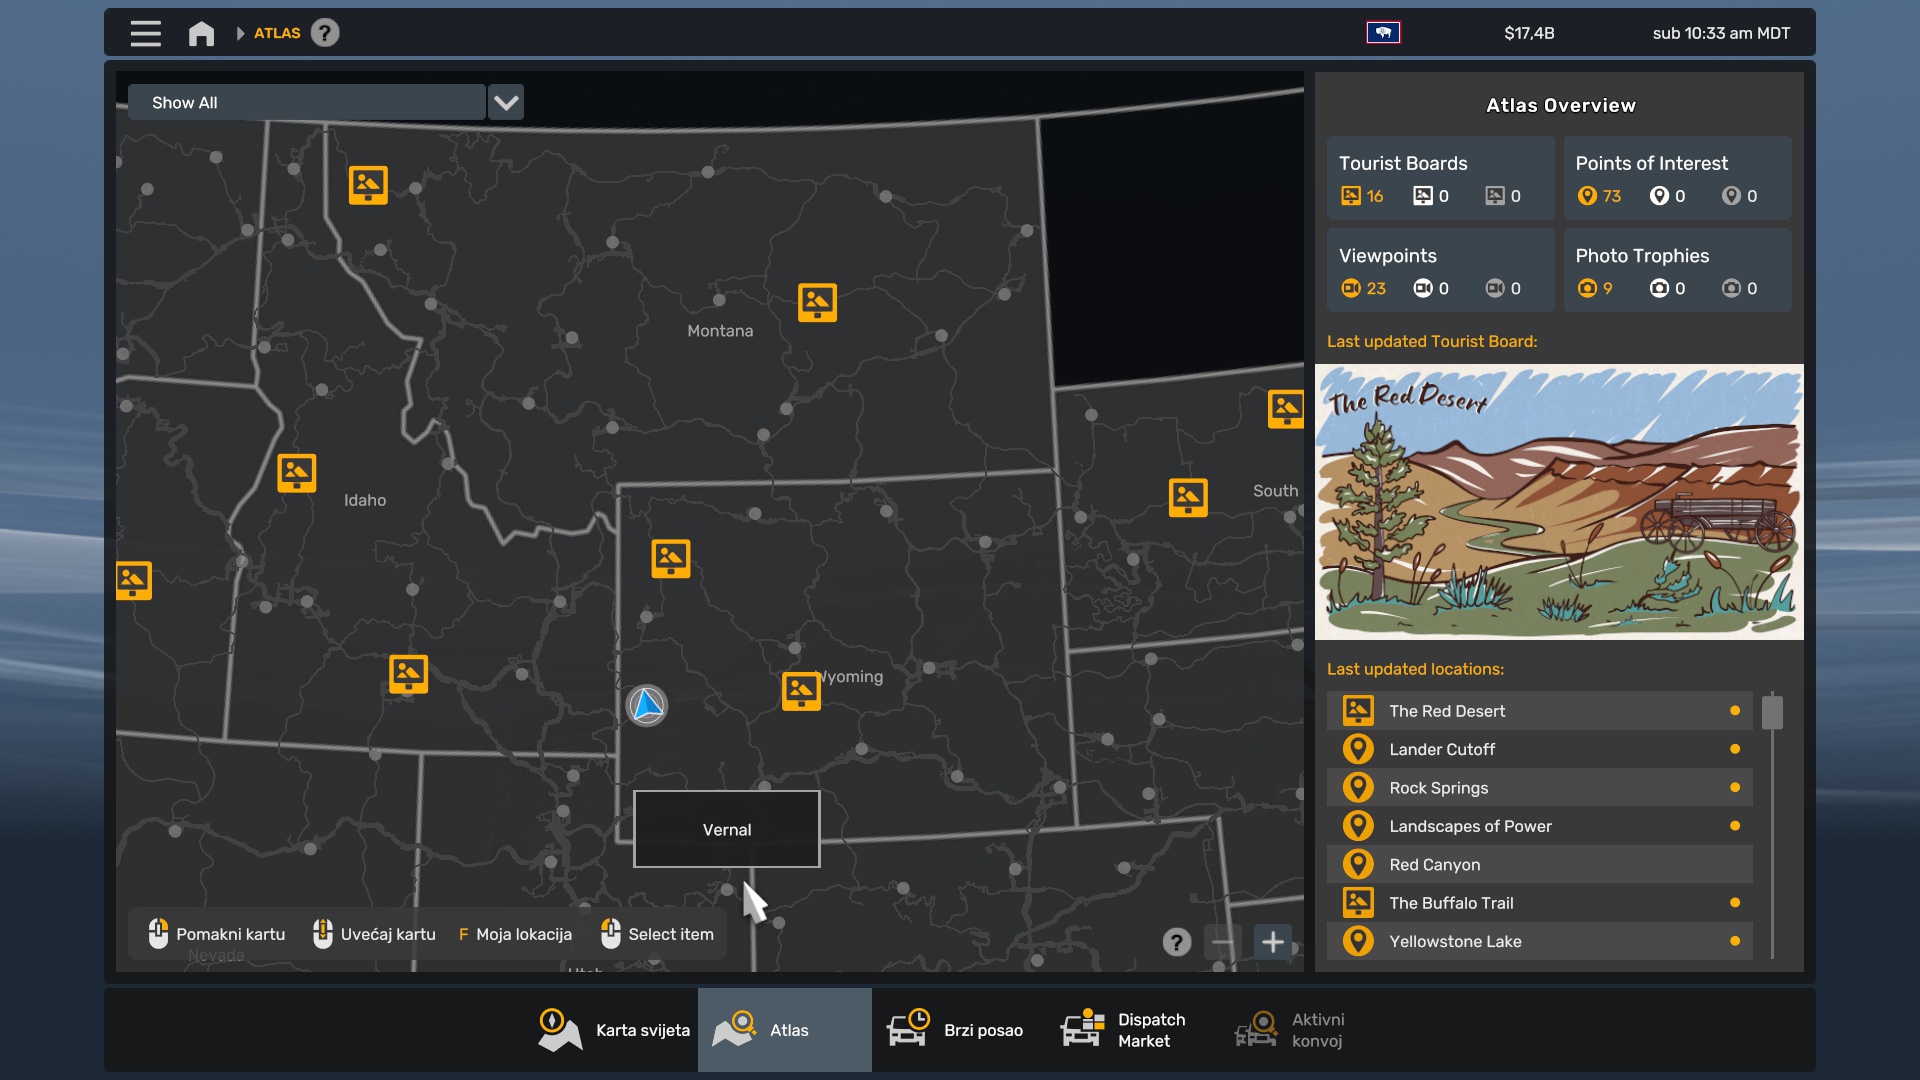1920x1080 pixels.
Task: Zoom out the map with minus button
Action: click(x=1222, y=942)
